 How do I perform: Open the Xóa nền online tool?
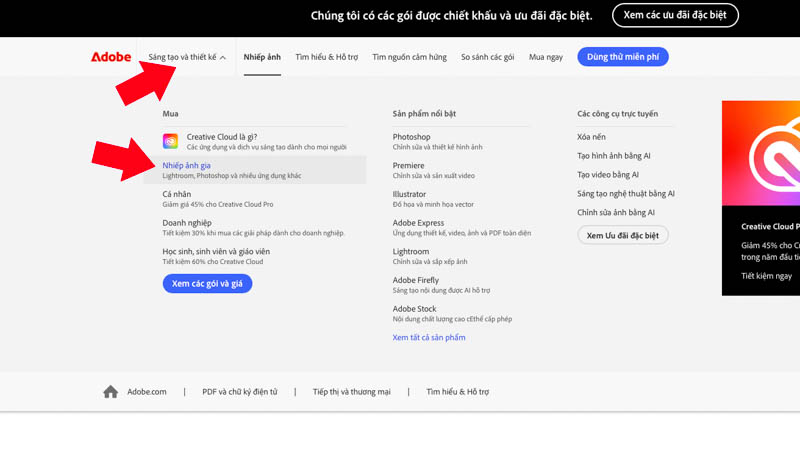pos(591,137)
